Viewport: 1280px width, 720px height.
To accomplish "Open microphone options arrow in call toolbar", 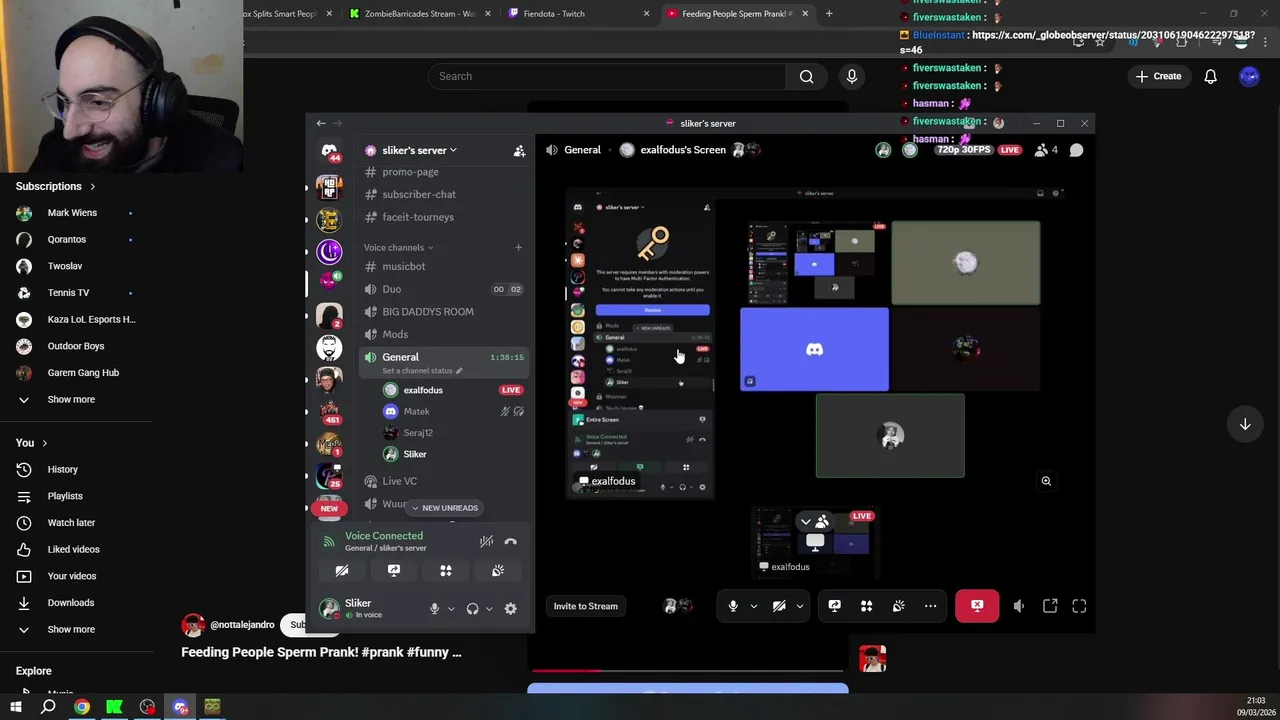I will click(x=753, y=606).
